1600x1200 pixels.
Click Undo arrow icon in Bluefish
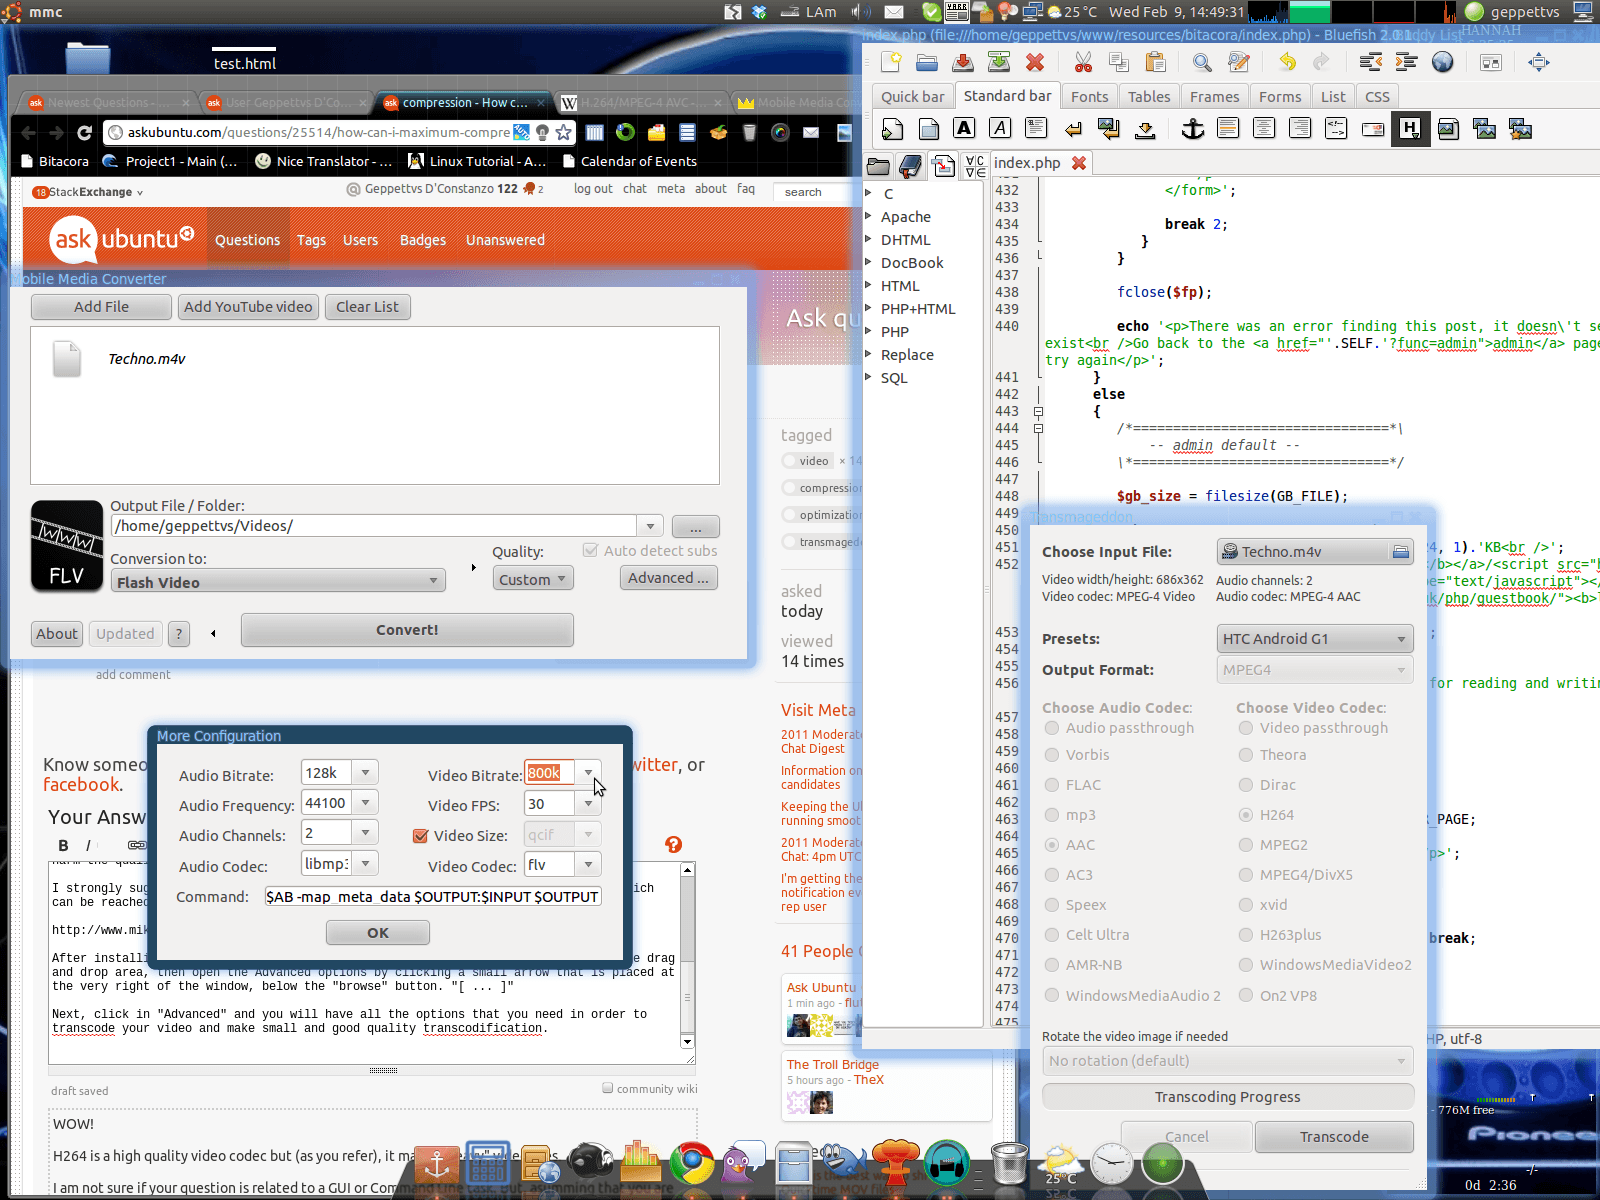(x=1287, y=62)
